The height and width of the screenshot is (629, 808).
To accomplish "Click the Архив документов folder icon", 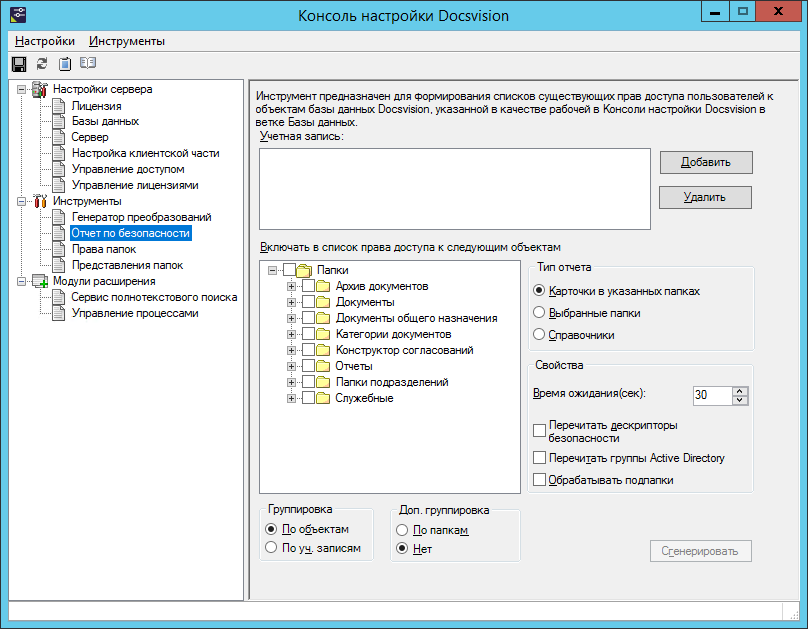I will (323, 287).
